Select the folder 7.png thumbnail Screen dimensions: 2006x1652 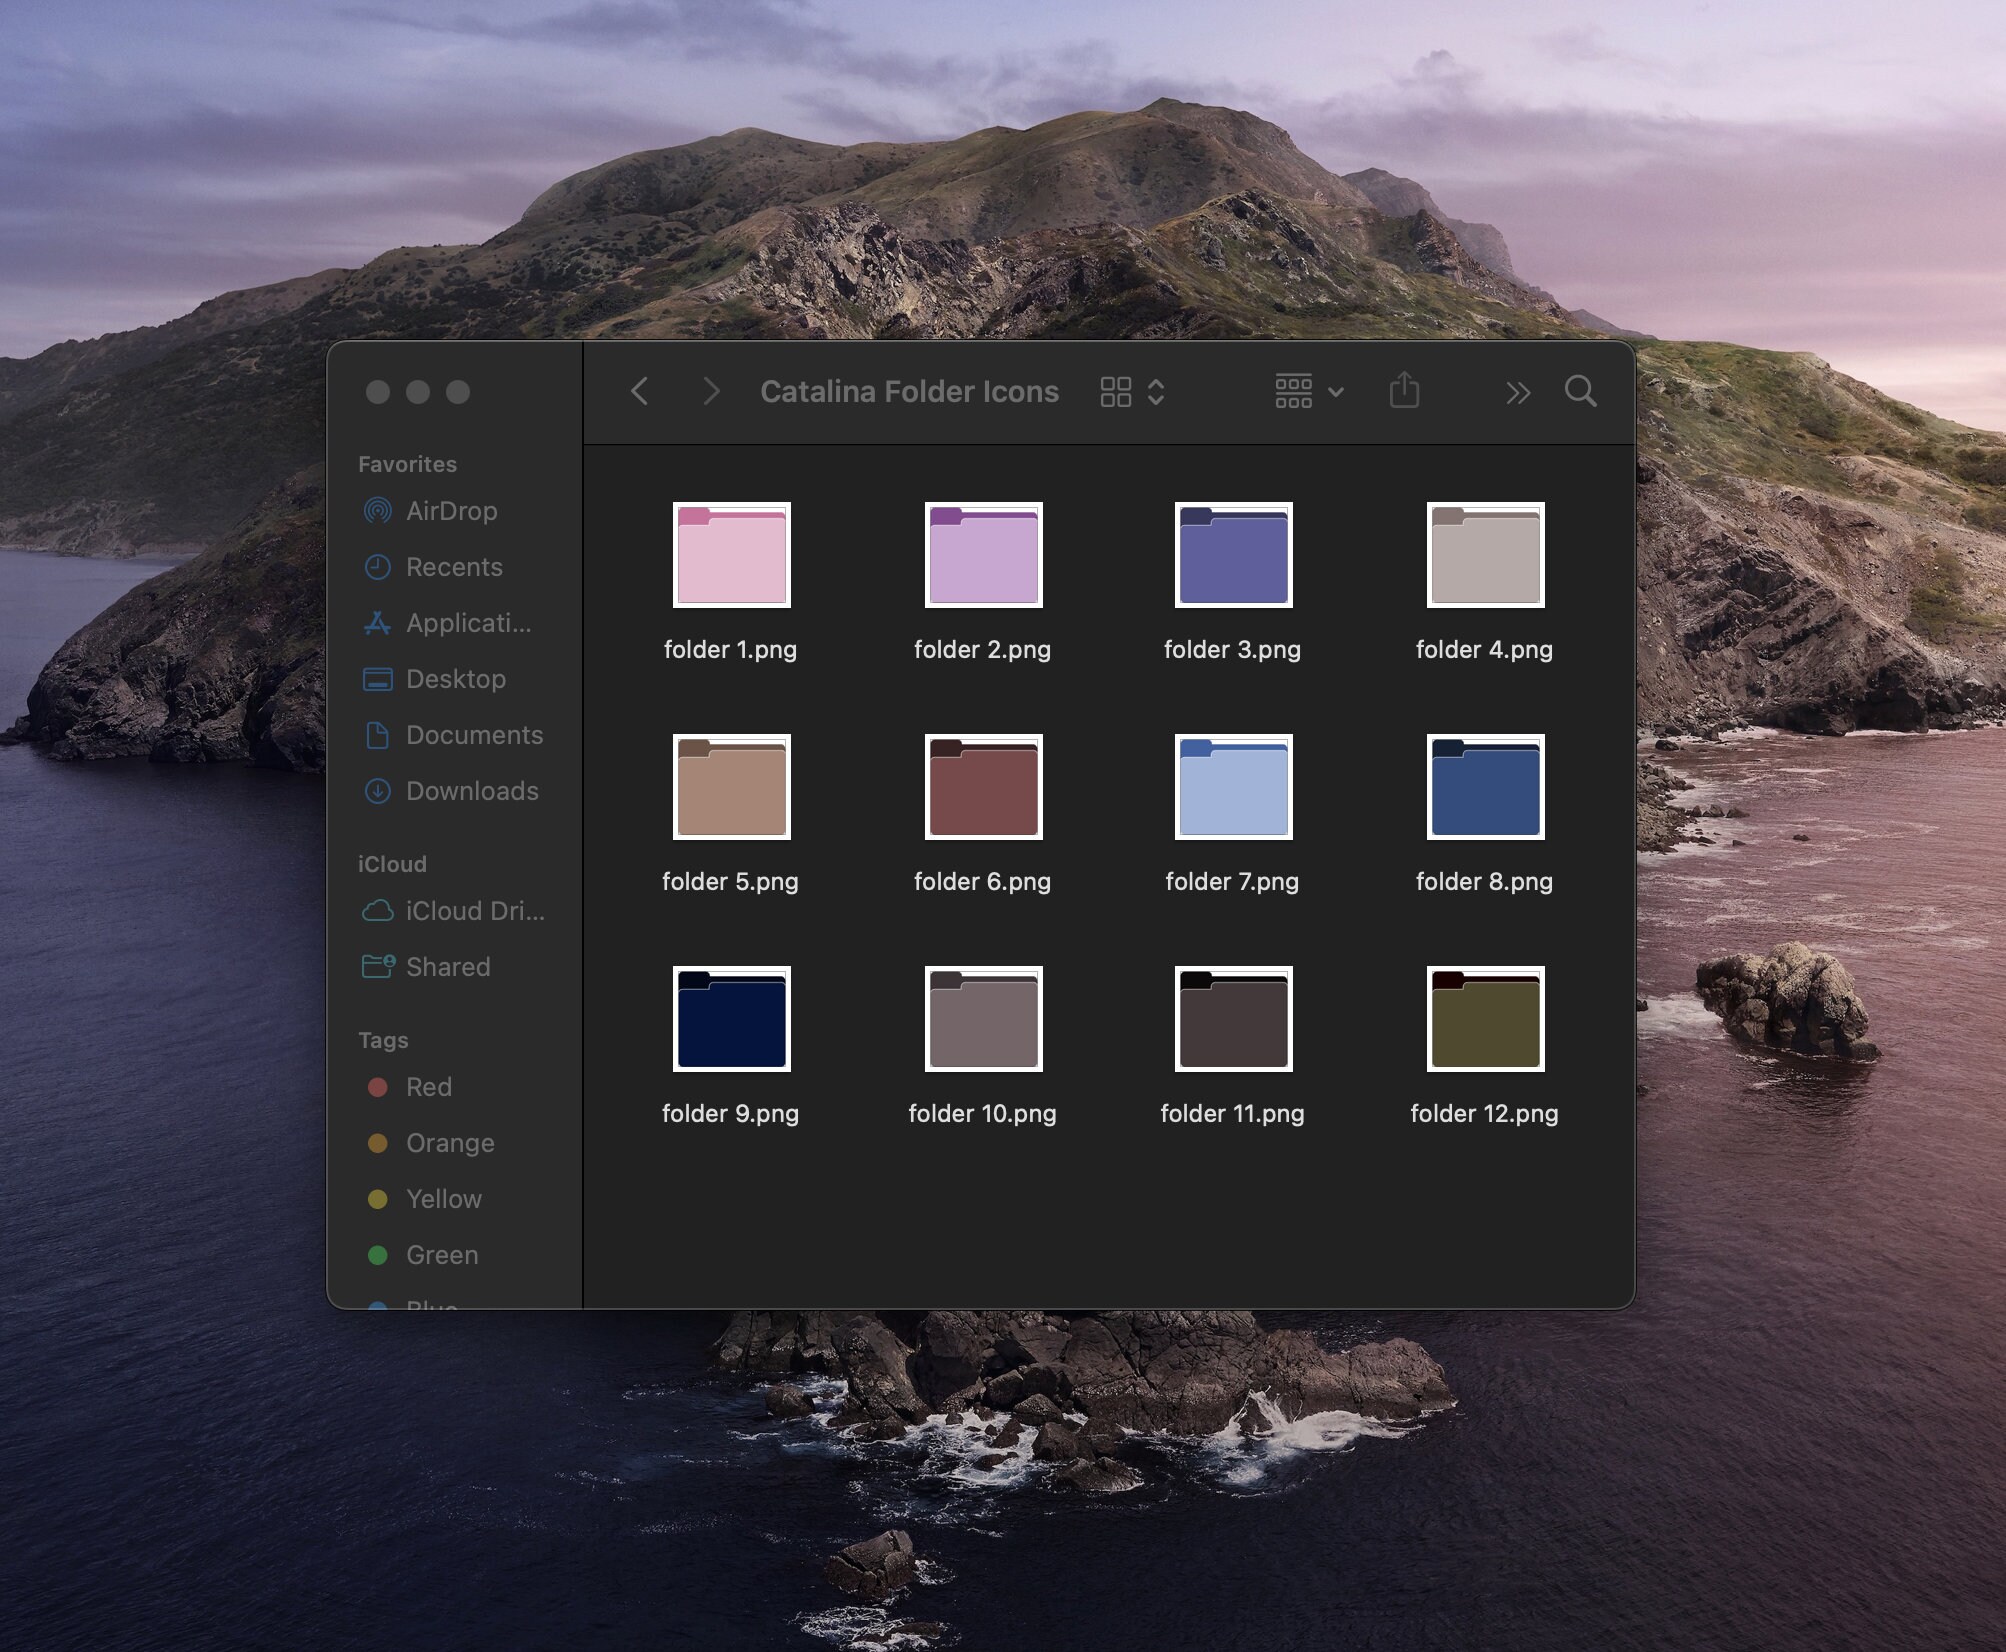click(x=1232, y=787)
